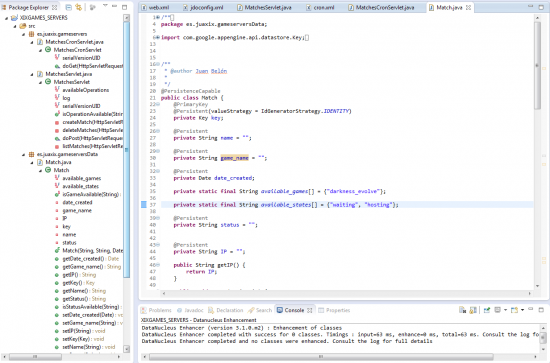The image size is (550, 363).
Task: Close the Package Explorer view tab
Action: pyautogui.click(x=54, y=7)
